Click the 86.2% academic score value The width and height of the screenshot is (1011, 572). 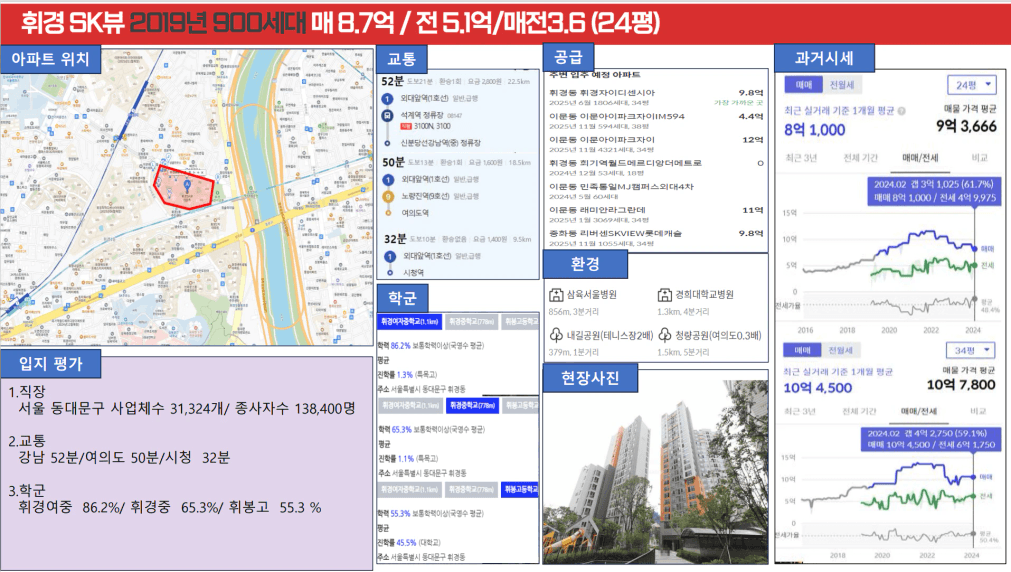[400, 346]
